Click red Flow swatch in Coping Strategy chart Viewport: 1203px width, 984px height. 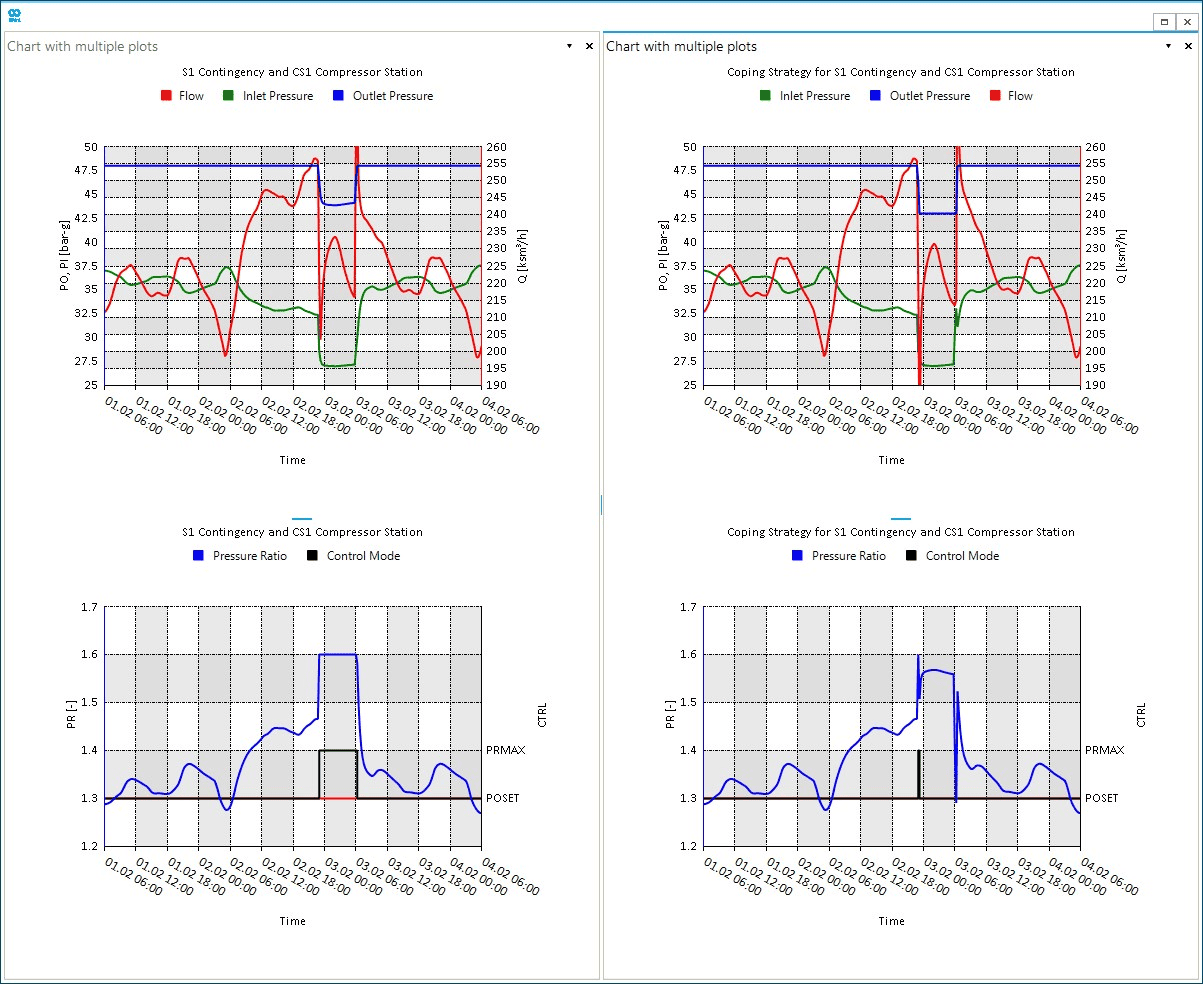click(994, 96)
